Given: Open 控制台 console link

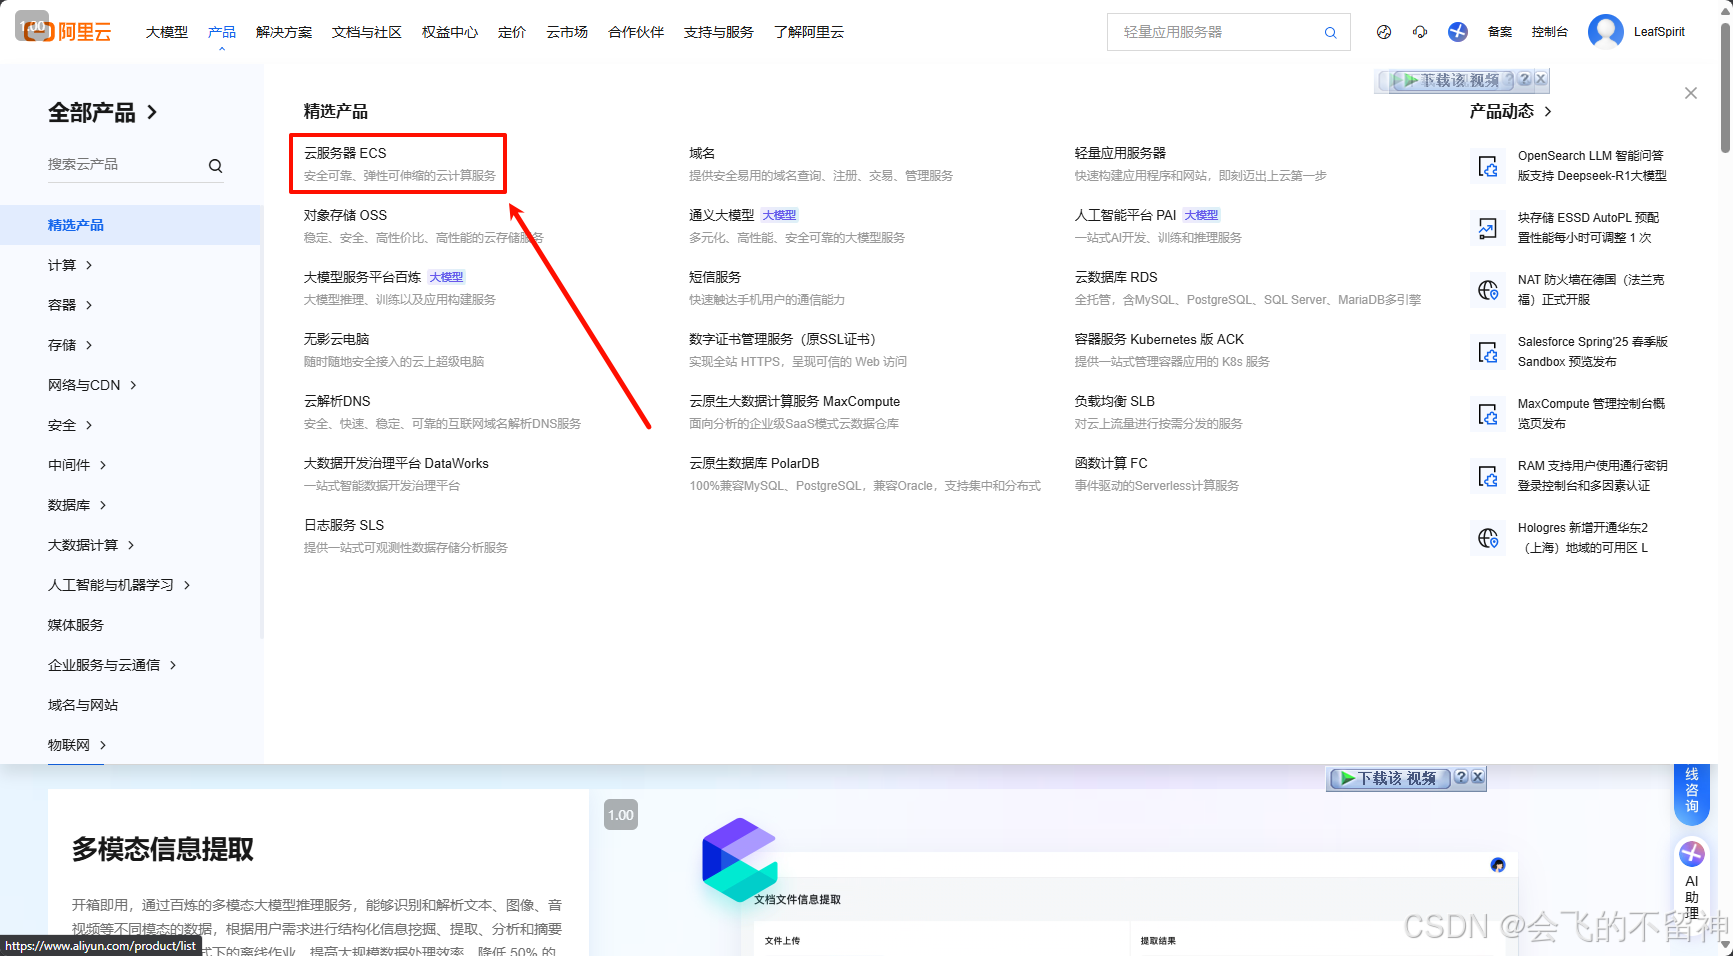Looking at the screenshot, I should pos(1550,32).
